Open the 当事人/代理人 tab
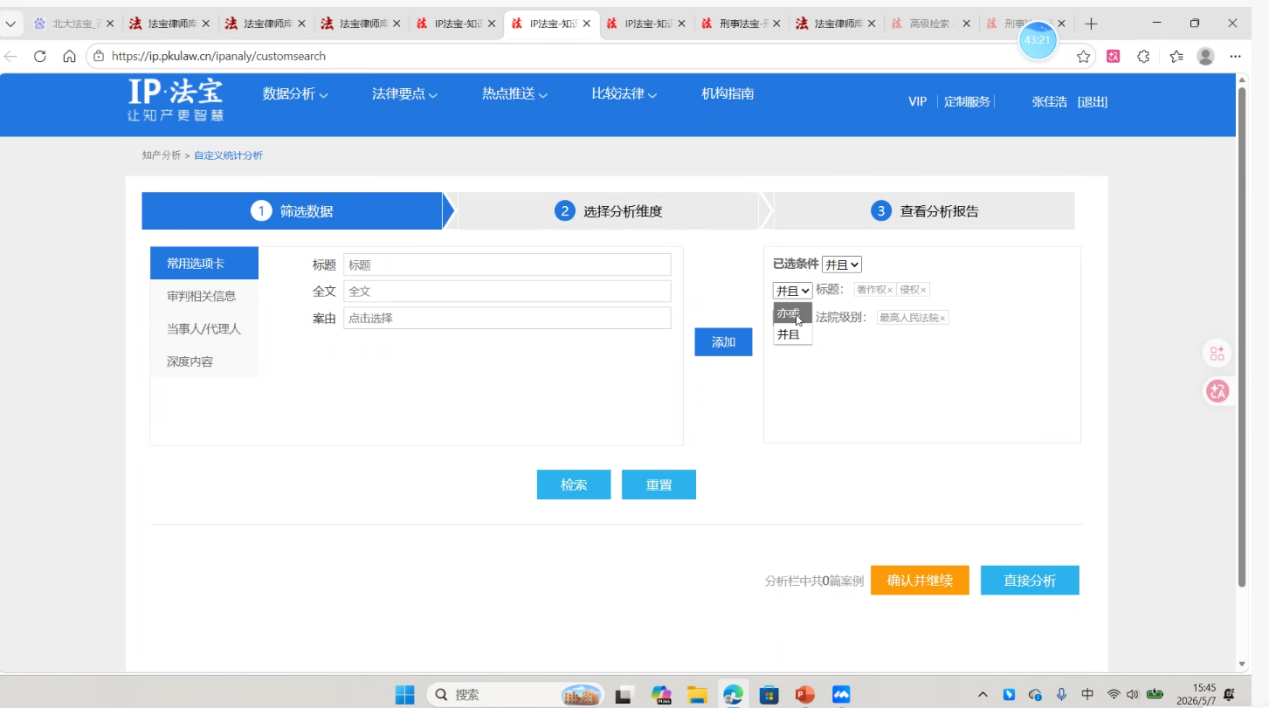Viewport: 1269px width, 708px height. (204, 329)
